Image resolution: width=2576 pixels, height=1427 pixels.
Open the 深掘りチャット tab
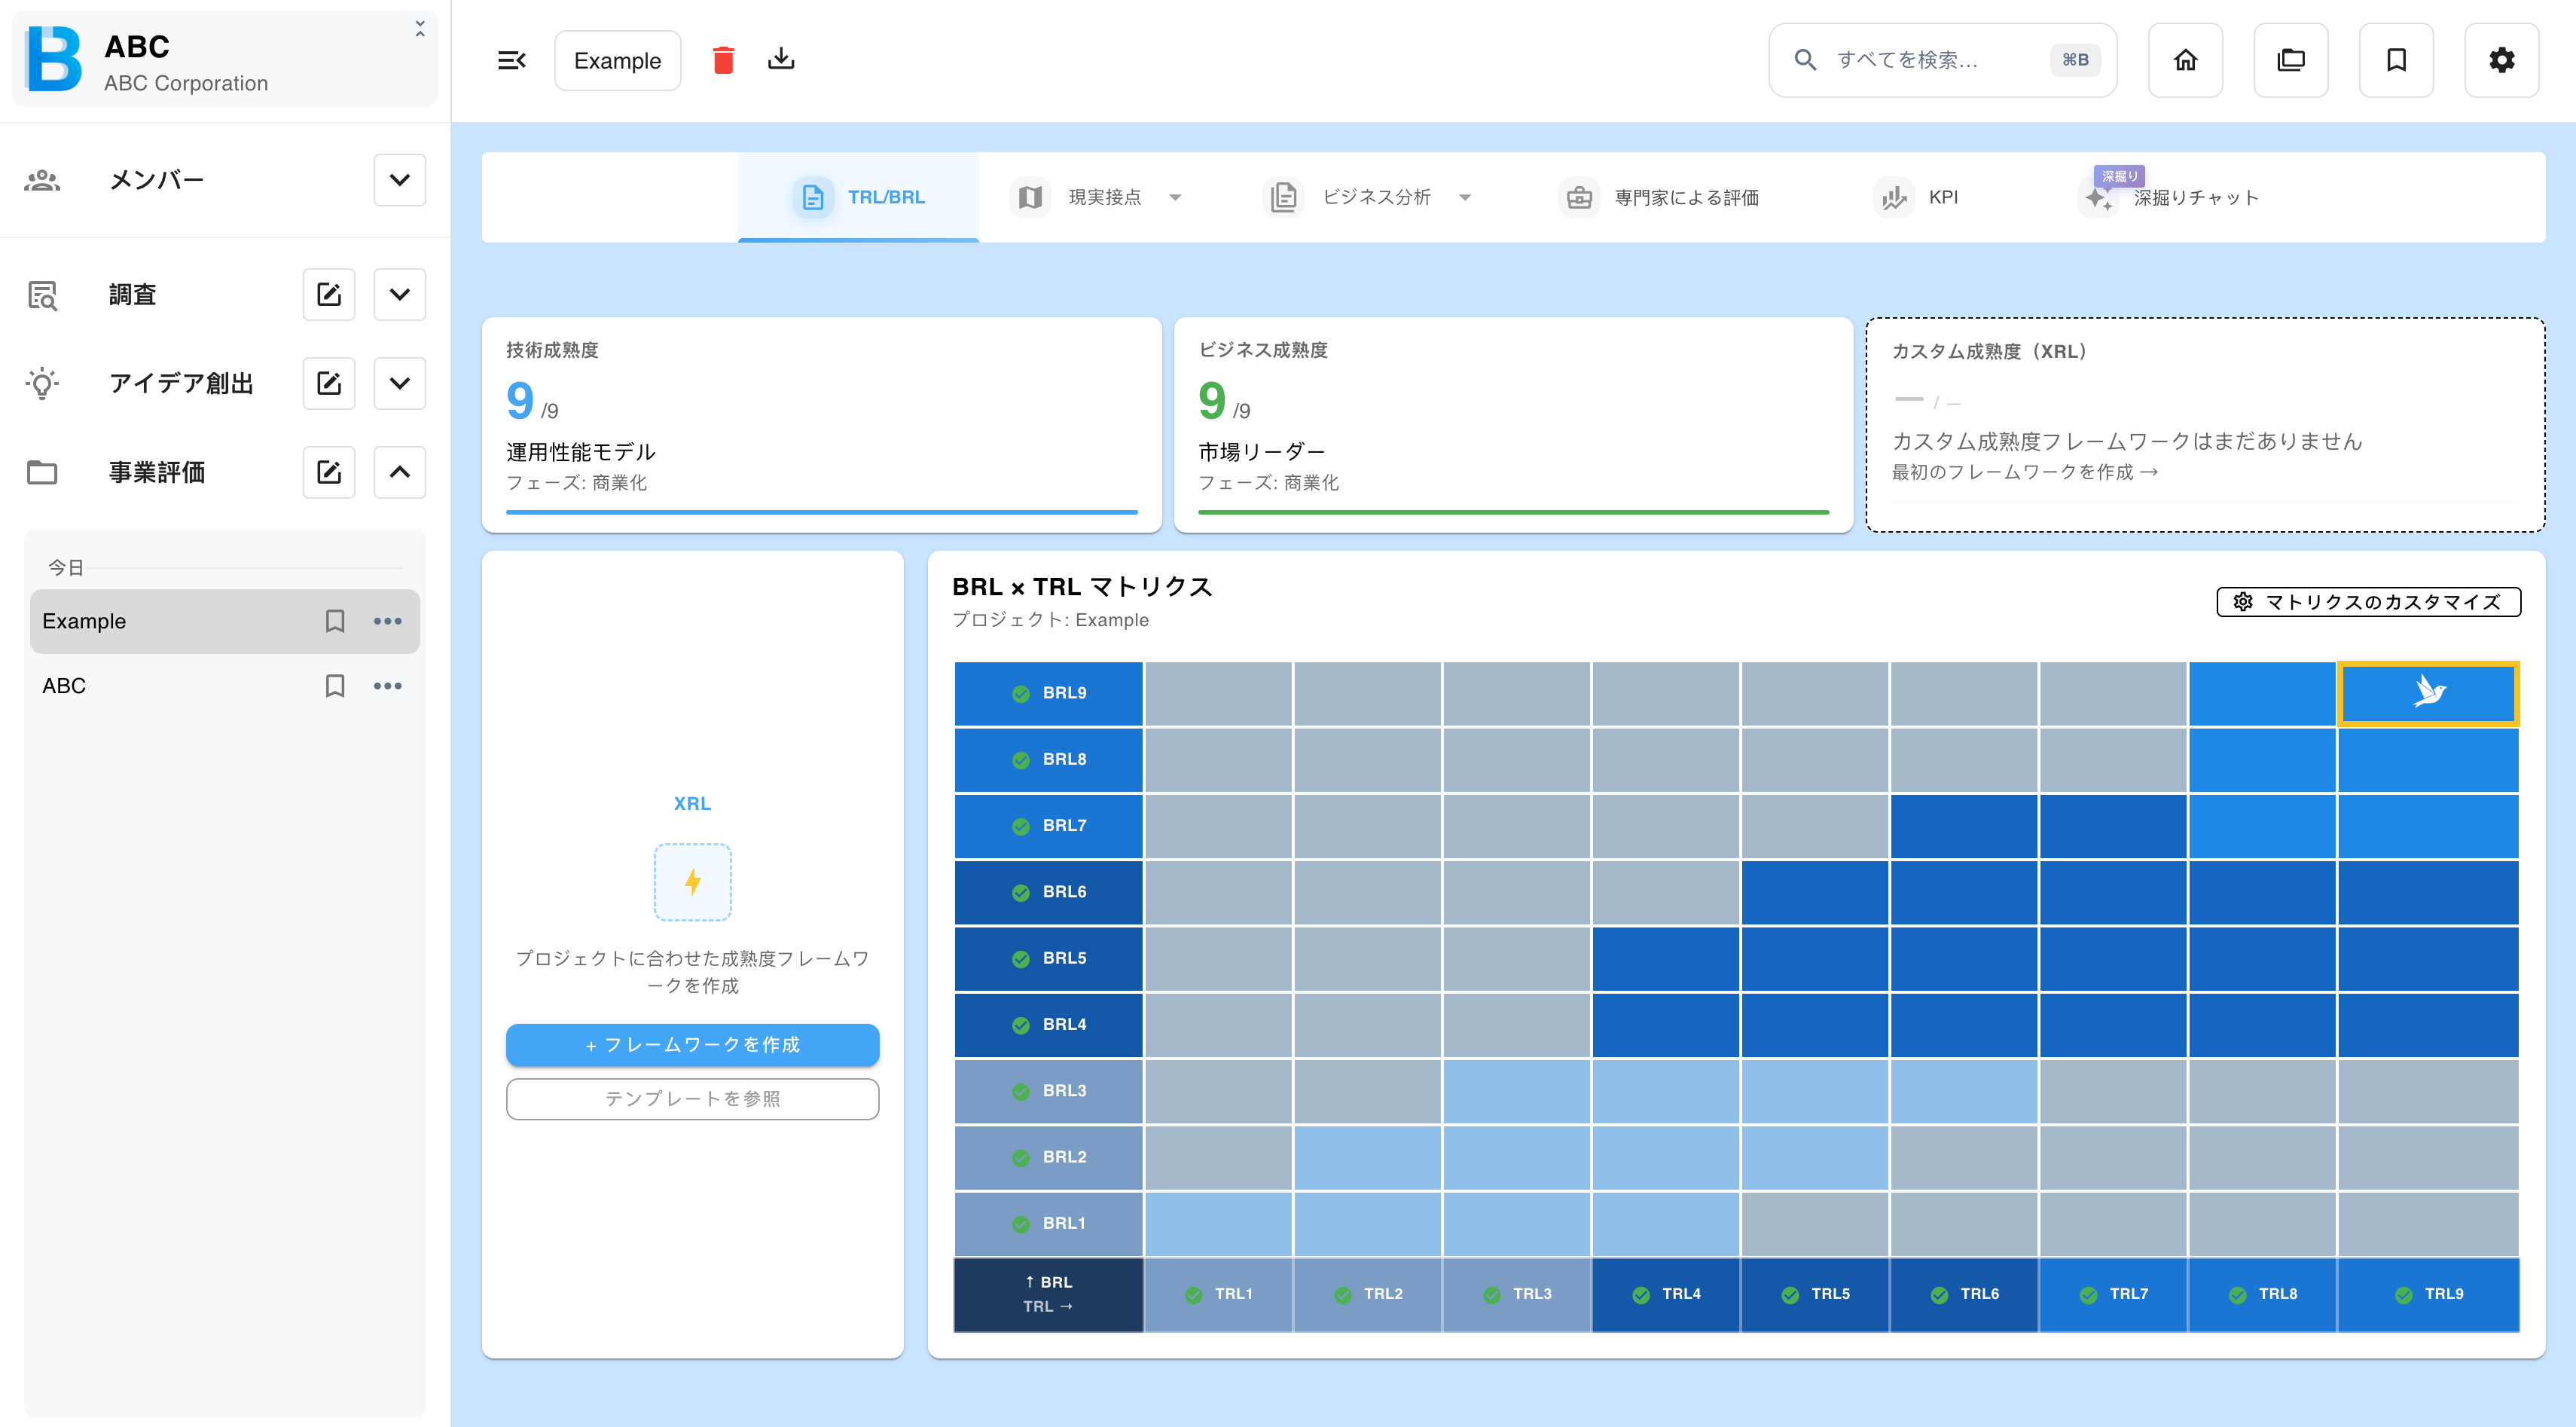[x=2168, y=197]
